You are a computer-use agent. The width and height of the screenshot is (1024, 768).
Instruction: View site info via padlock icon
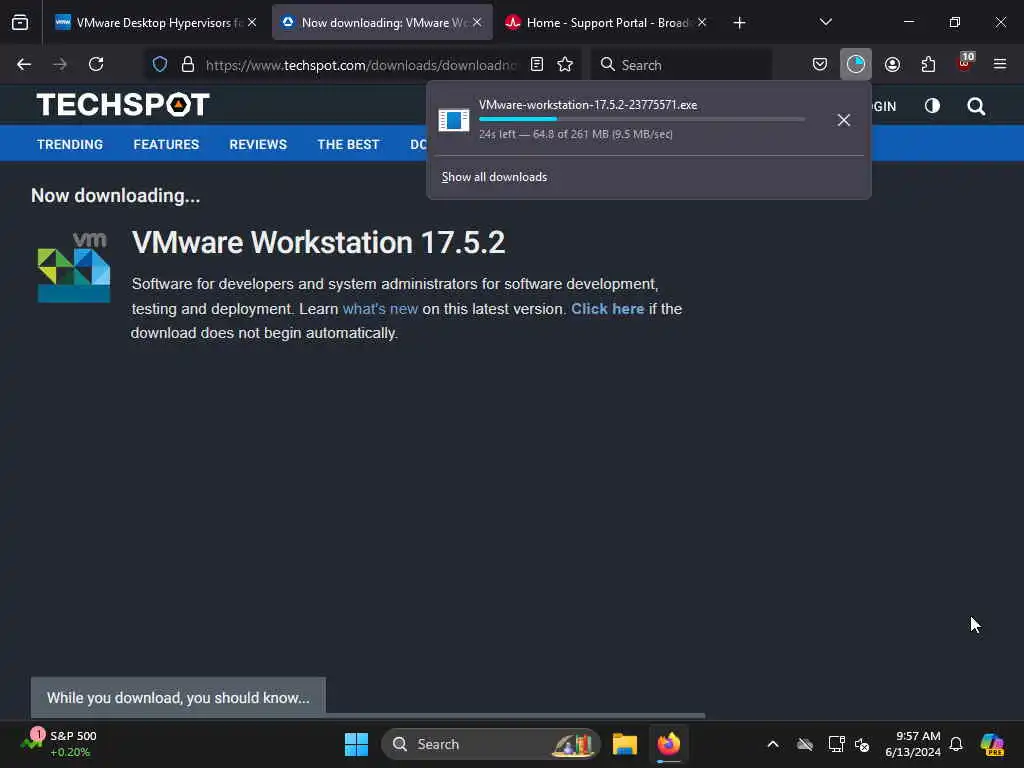point(188,64)
